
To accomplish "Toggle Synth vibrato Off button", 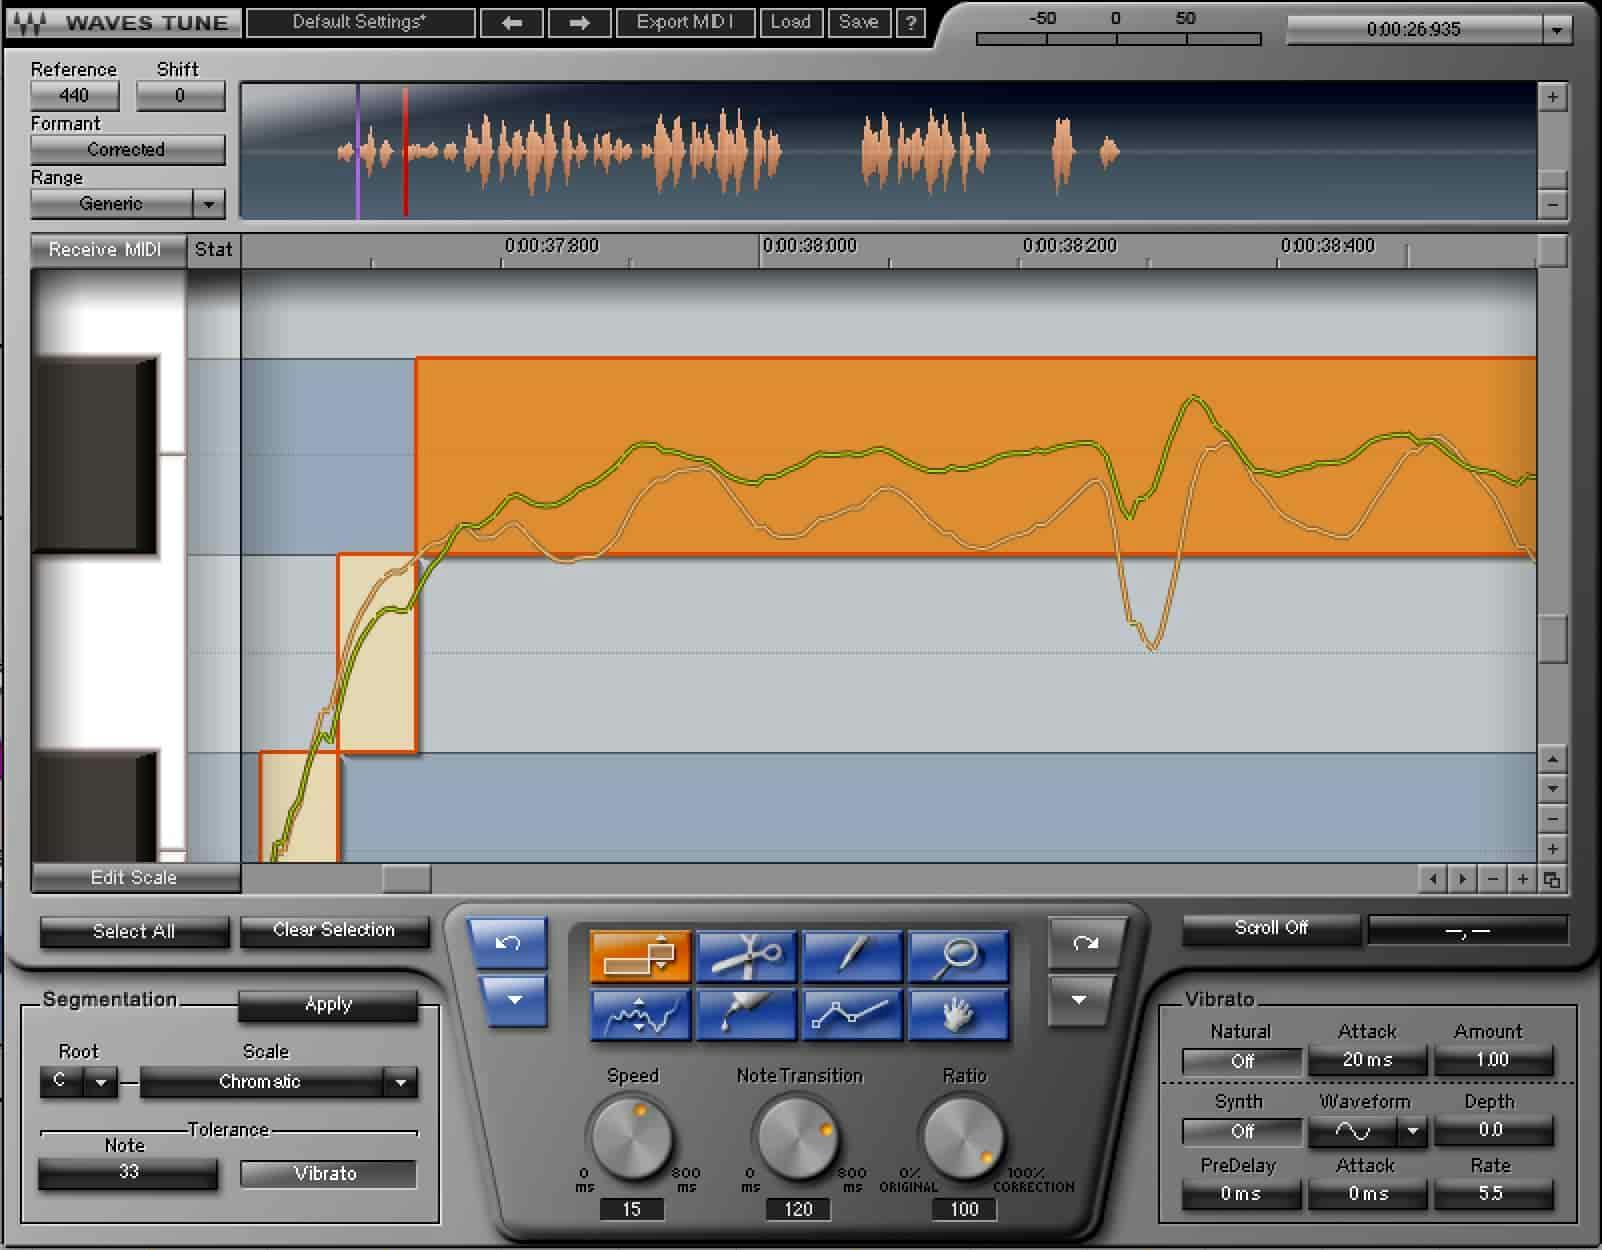I will point(1241,1131).
